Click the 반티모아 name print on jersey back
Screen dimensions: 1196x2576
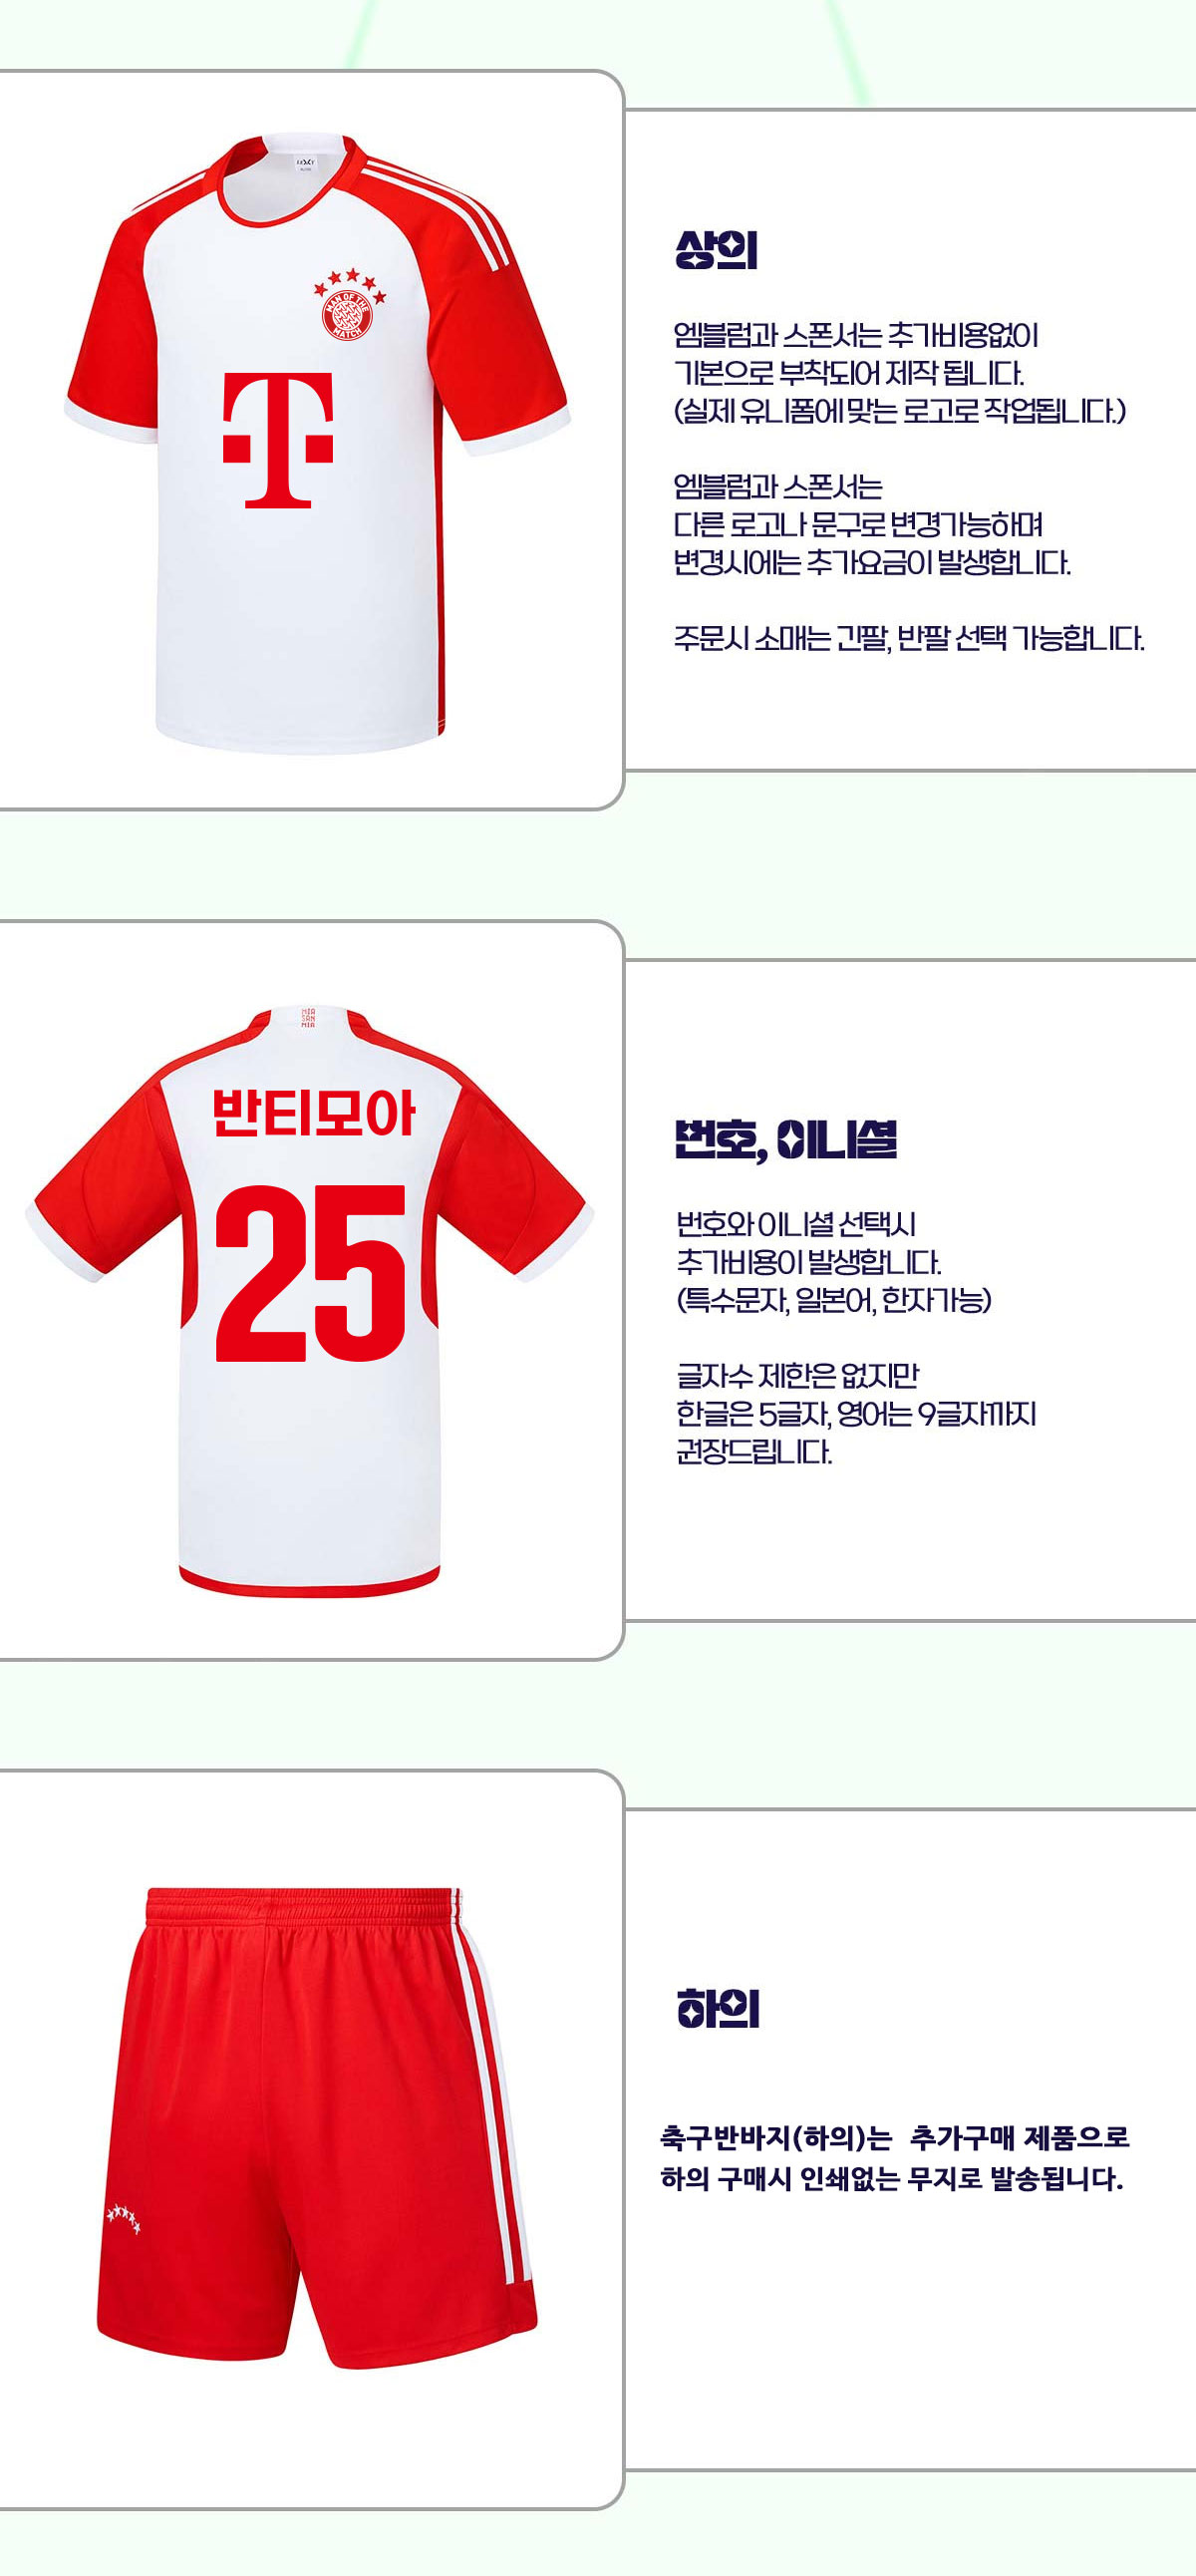click(x=314, y=1113)
